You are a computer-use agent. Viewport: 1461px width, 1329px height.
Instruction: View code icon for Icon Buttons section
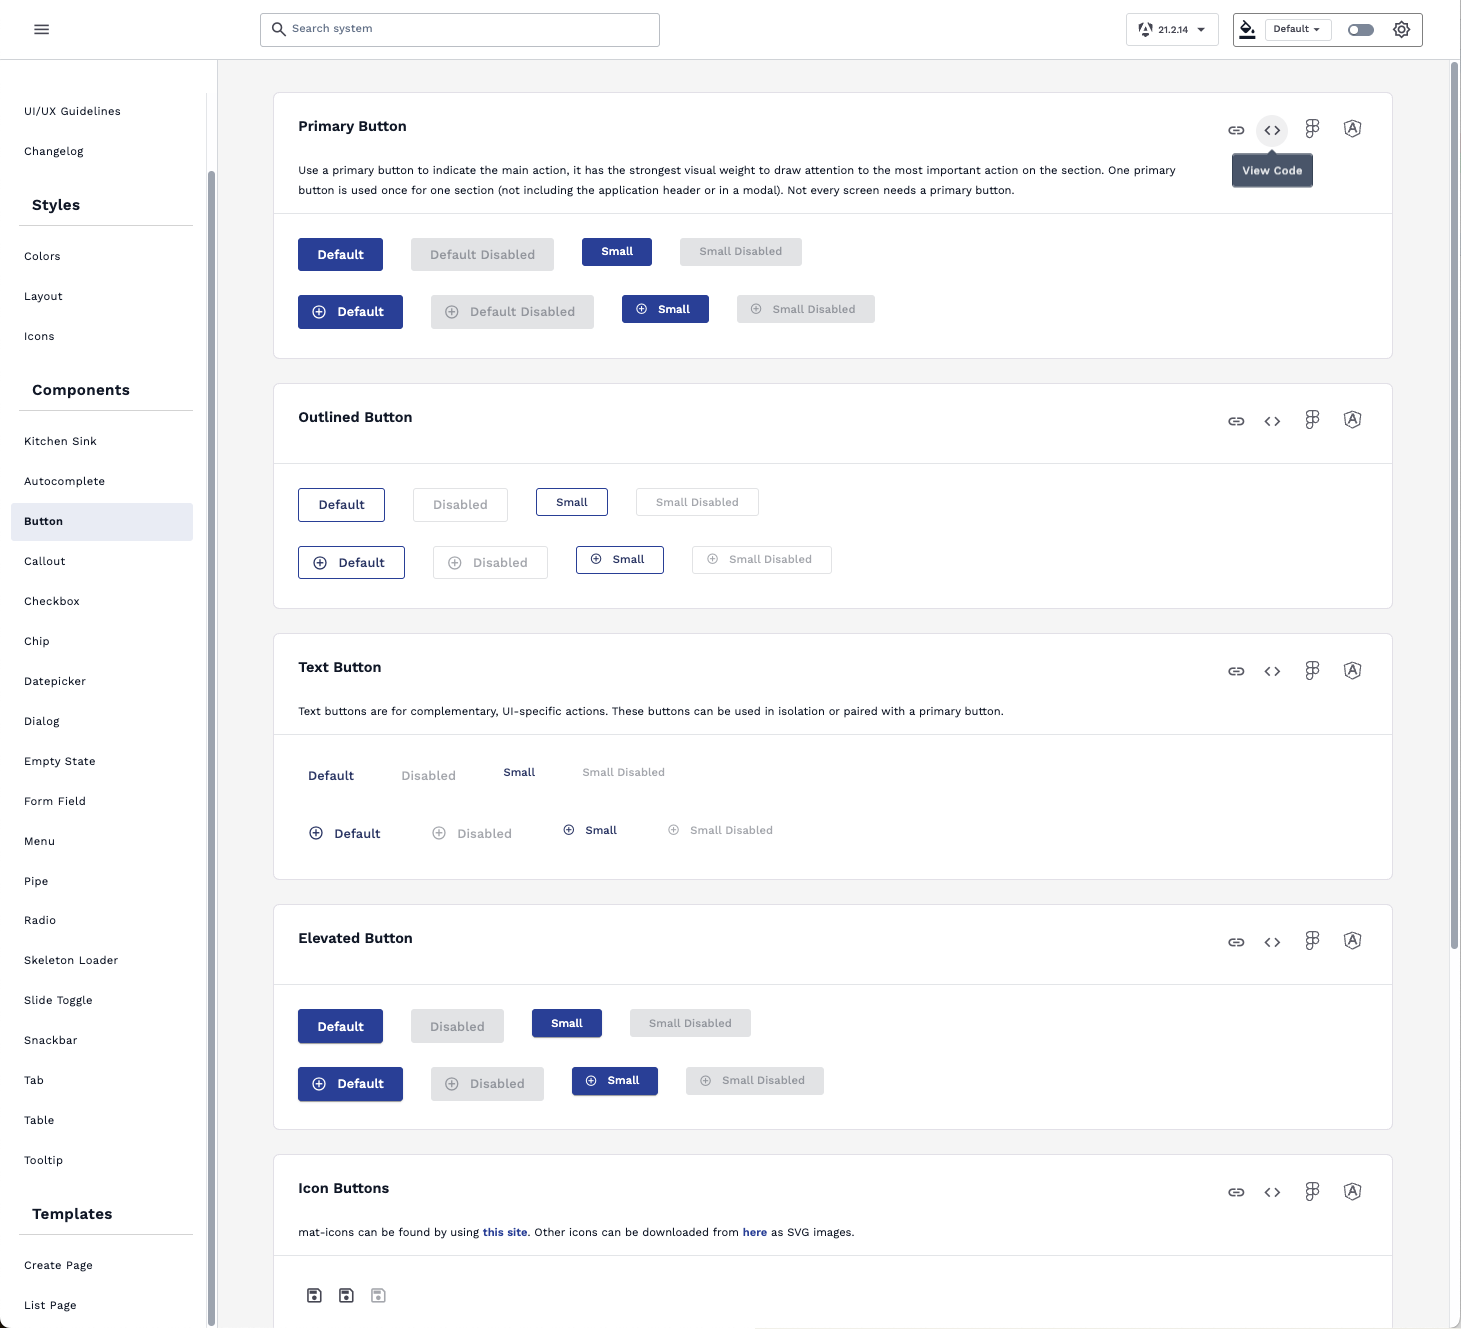point(1272,1192)
